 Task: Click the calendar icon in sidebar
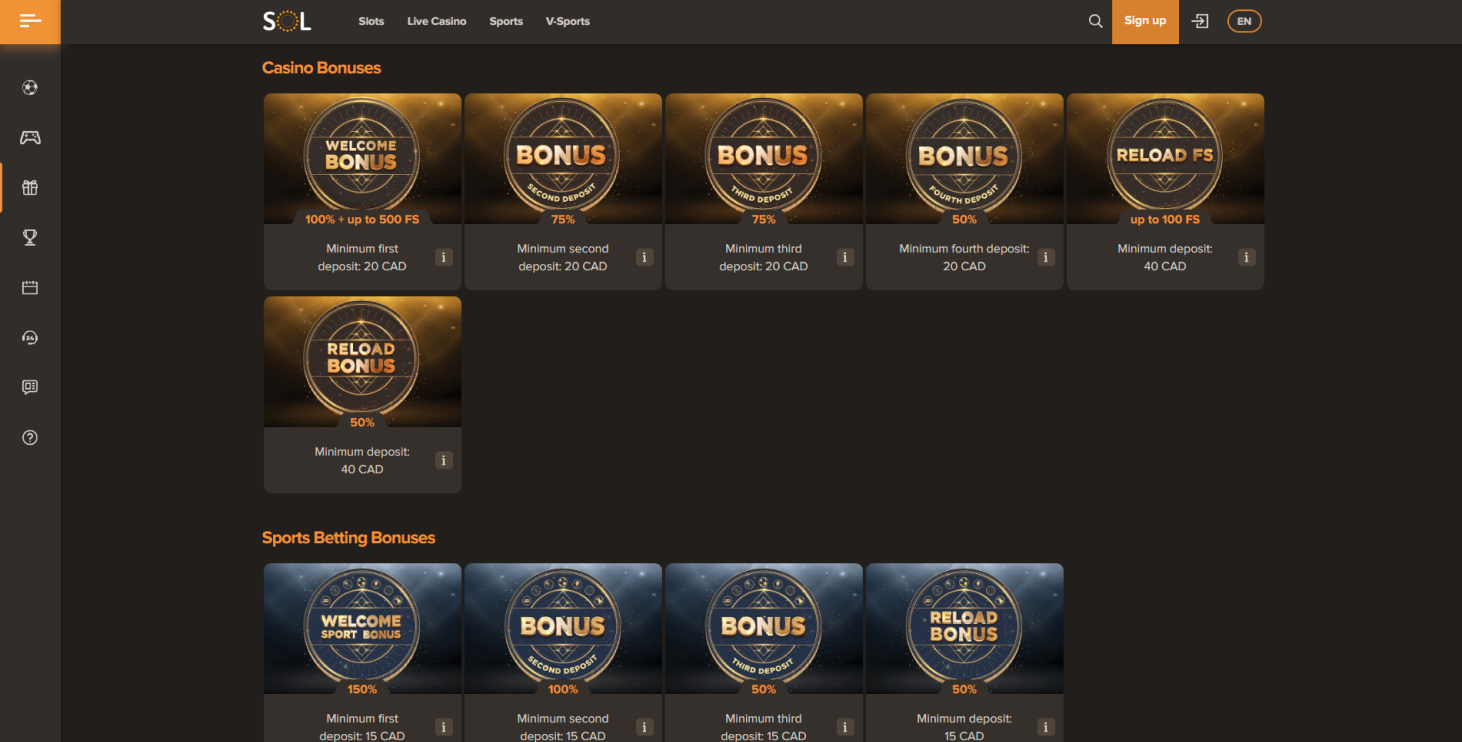click(x=30, y=288)
